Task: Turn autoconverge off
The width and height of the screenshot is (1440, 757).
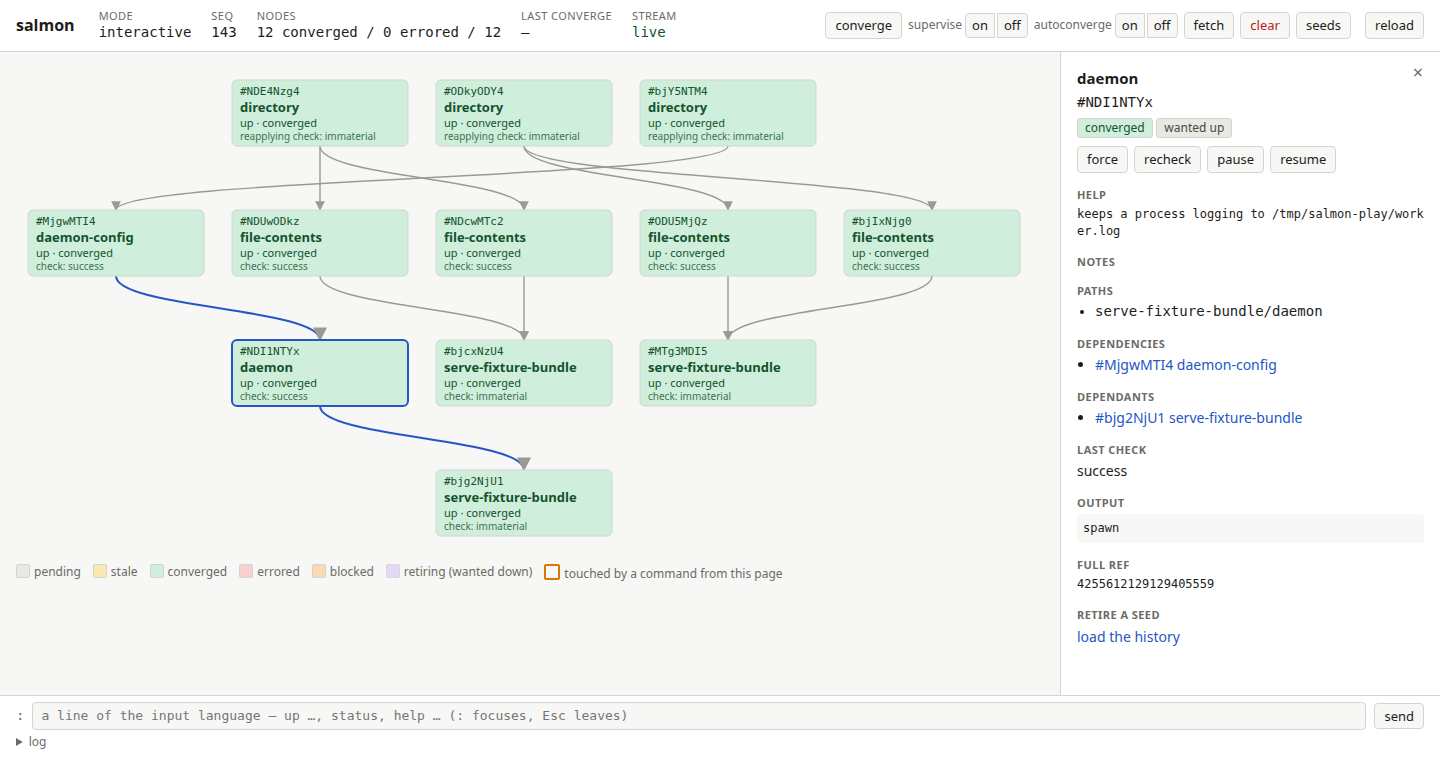Action: tap(1162, 25)
